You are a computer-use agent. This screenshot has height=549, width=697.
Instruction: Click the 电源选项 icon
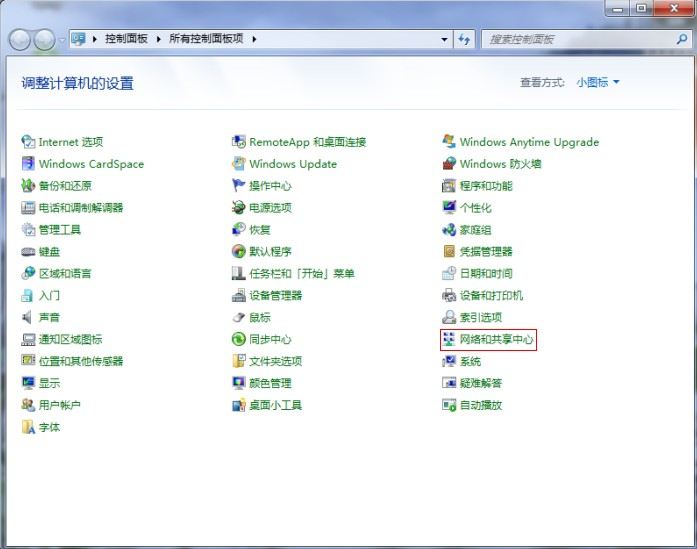click(239, 208)
